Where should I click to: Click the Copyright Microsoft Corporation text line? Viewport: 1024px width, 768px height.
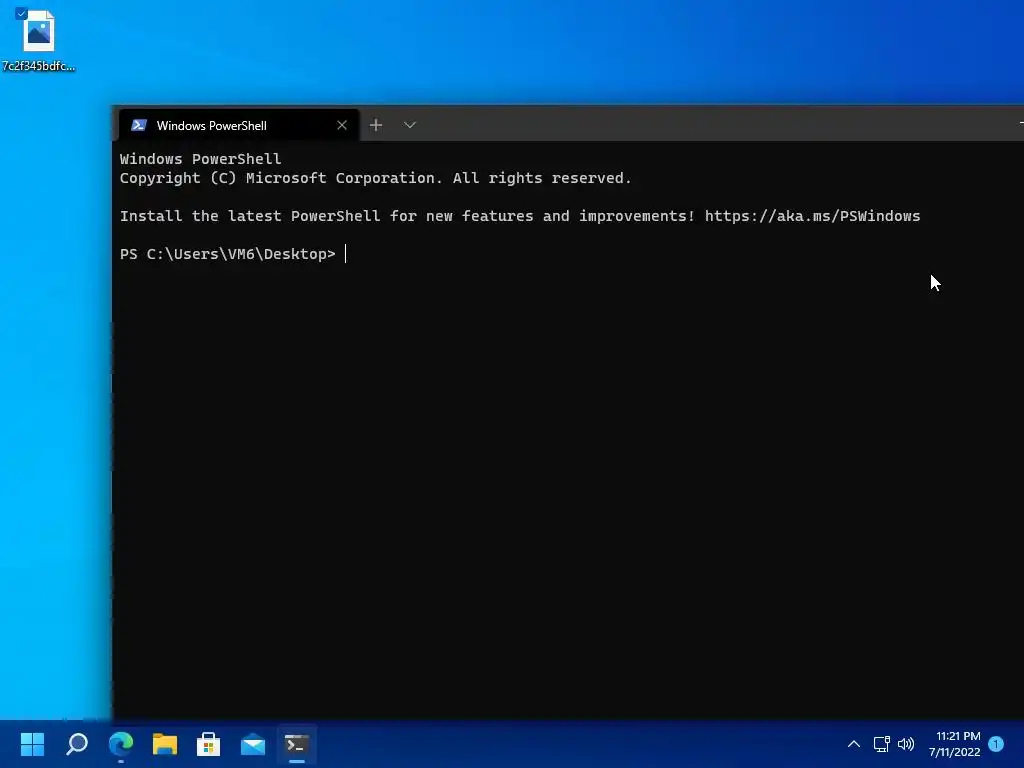tap(376, 178)
